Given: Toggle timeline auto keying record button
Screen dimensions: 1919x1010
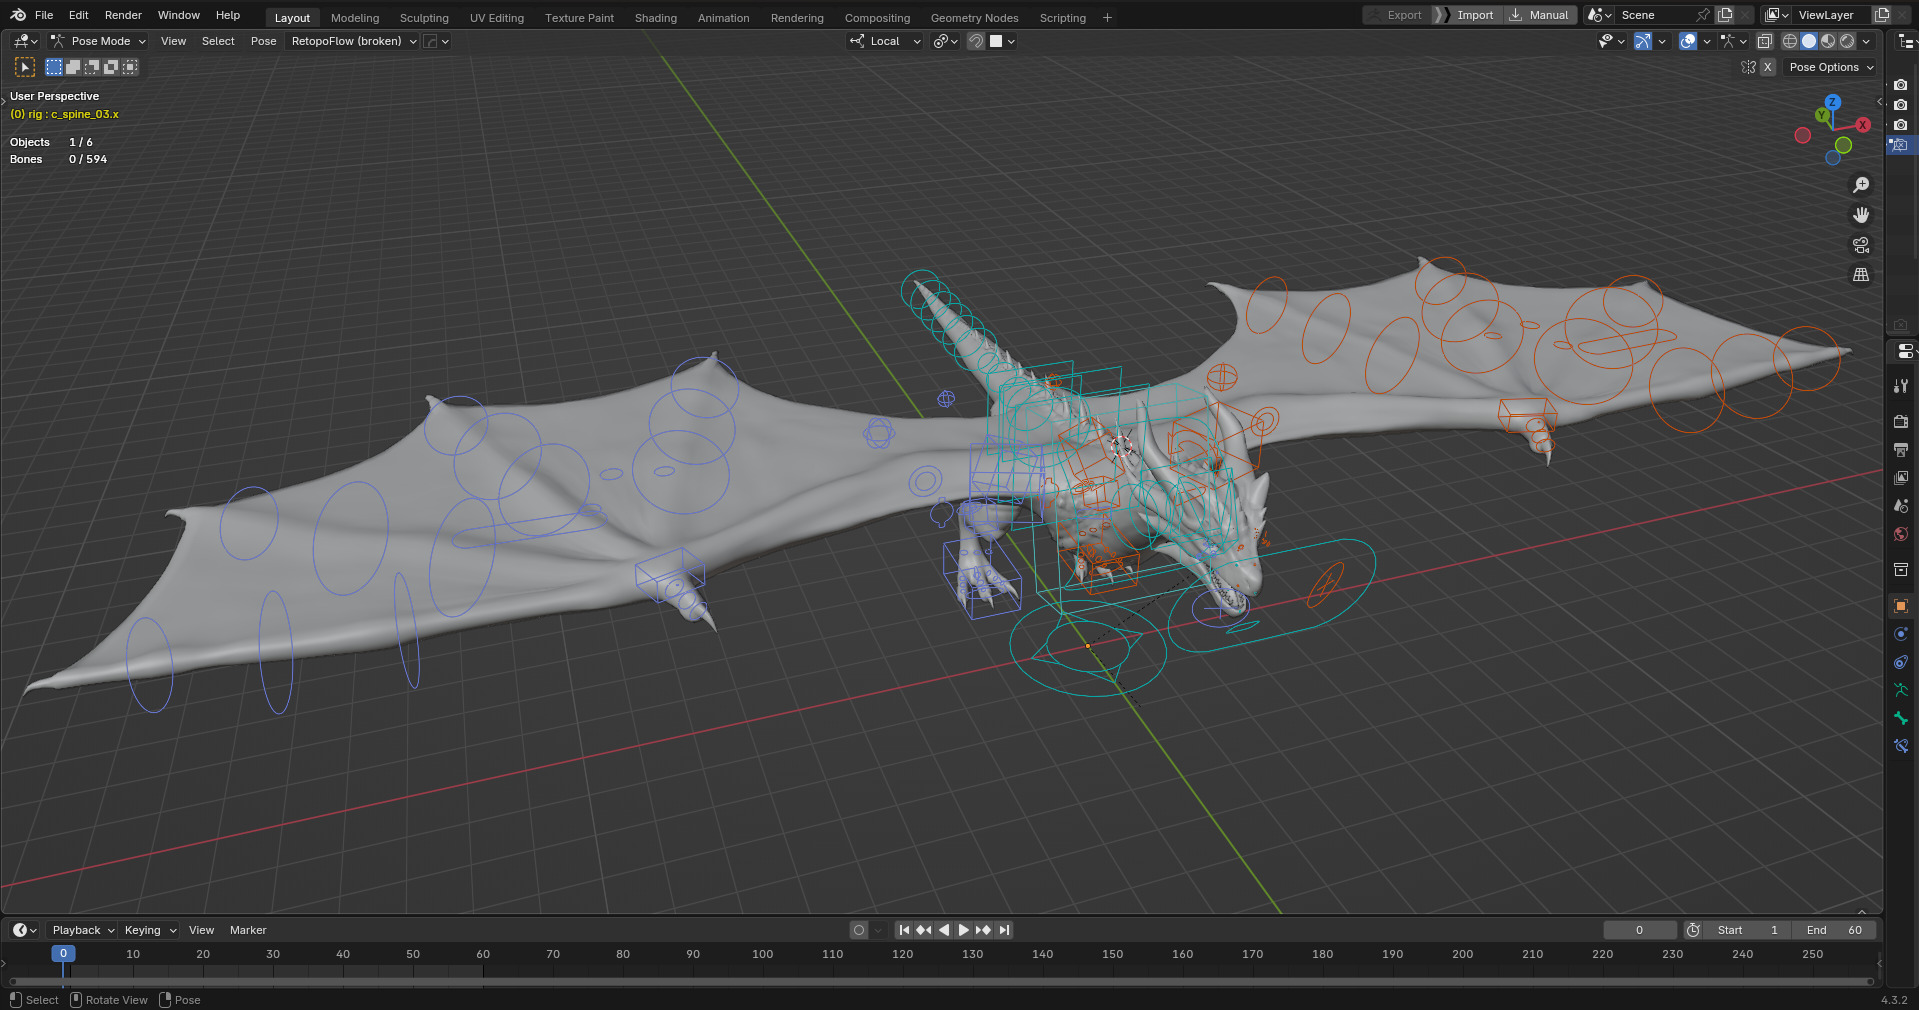Looking at the screenshot, I should click(859, 930).
